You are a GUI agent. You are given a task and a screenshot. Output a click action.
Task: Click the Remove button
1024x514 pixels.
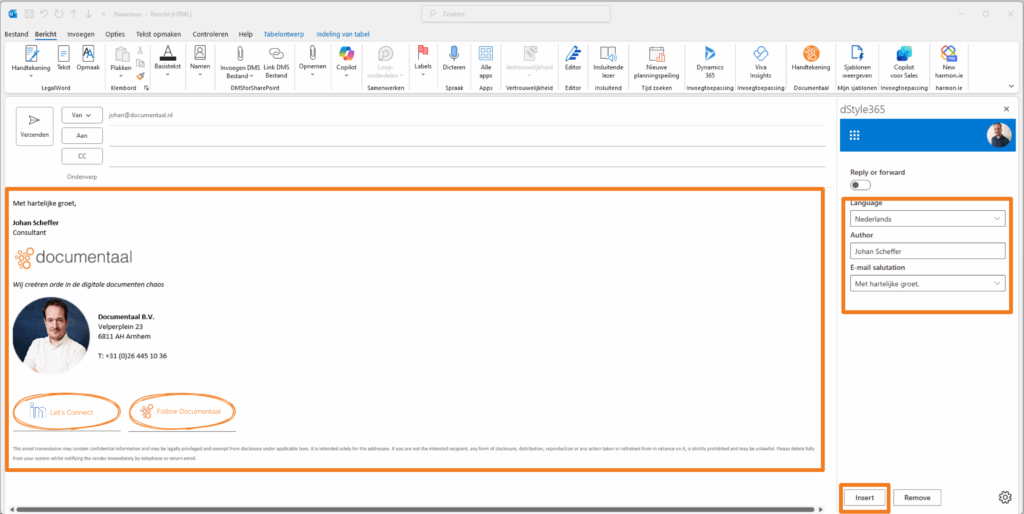click(917, 498)
